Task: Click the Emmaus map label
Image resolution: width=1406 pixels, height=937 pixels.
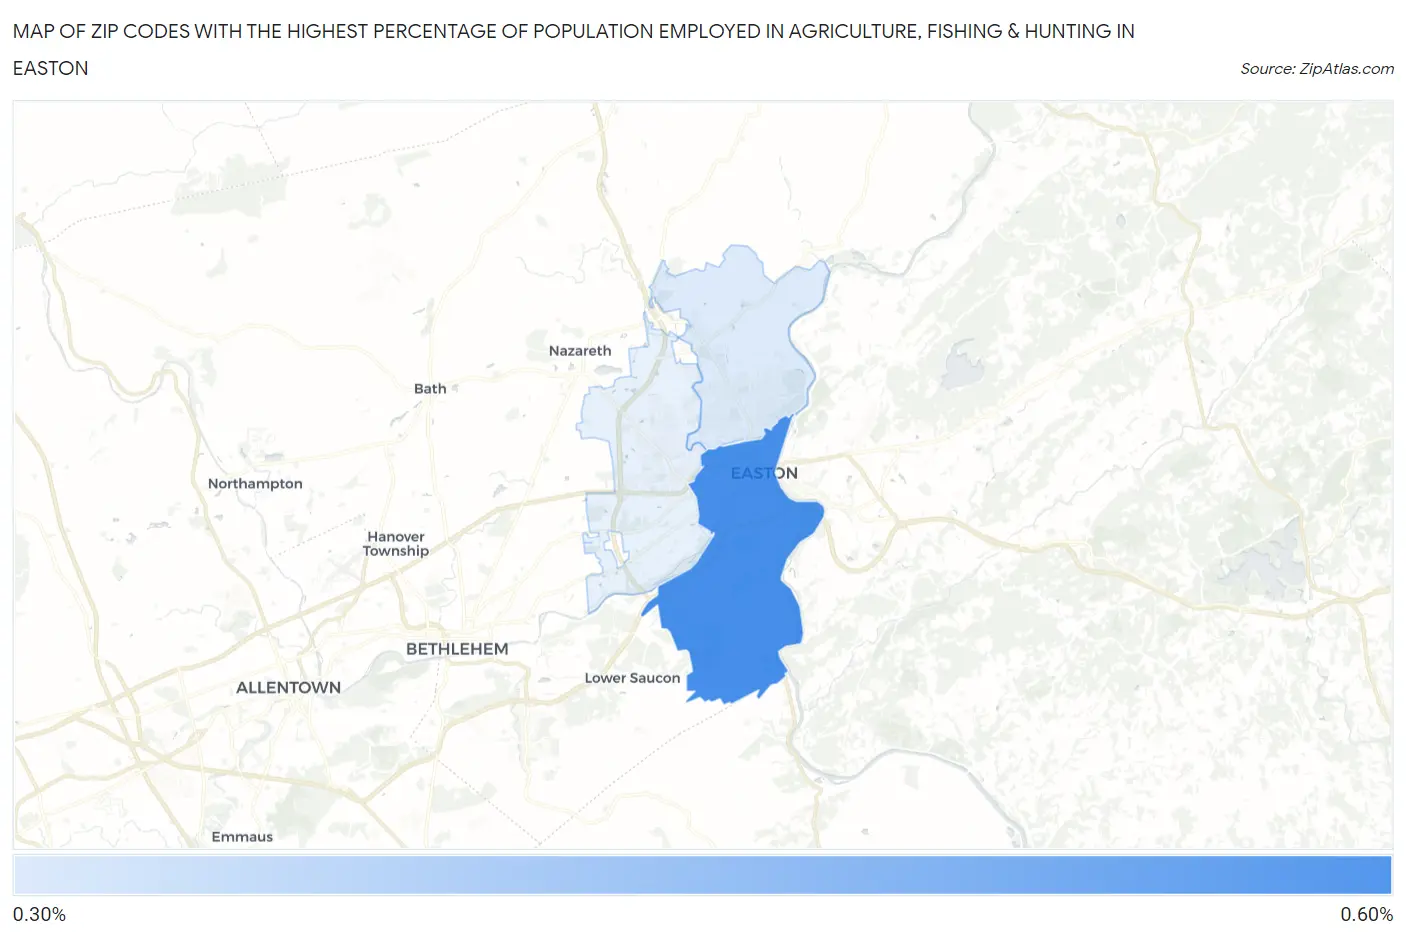Action: pyautogui.click(x=242, y=837)
